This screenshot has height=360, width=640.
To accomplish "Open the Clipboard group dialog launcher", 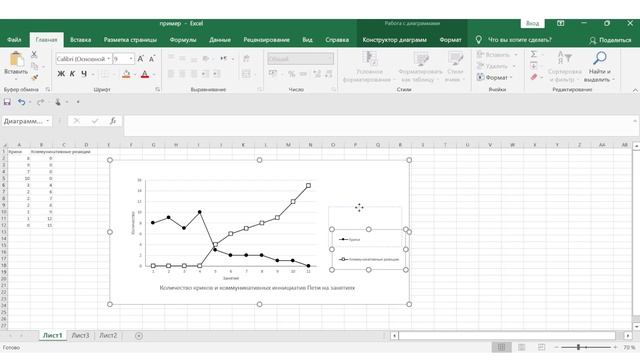I will pyautogui.click(x=48, y=89).
